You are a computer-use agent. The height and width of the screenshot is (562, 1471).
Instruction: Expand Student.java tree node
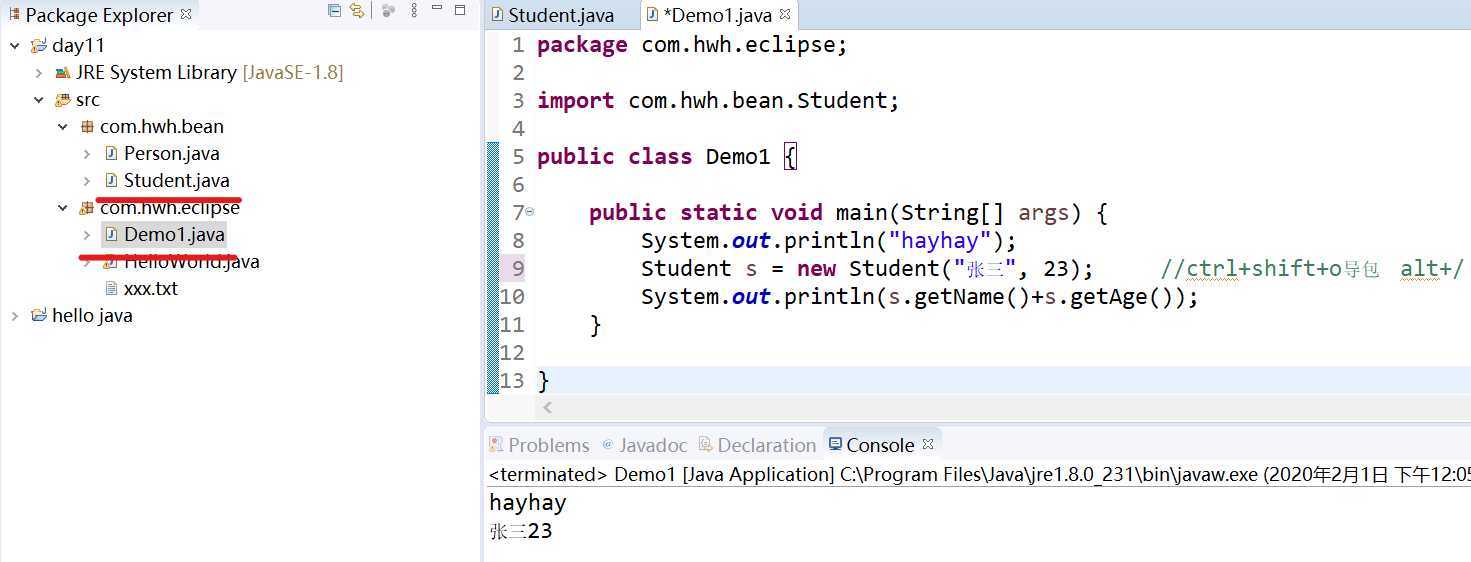click(x=87, y=181)
